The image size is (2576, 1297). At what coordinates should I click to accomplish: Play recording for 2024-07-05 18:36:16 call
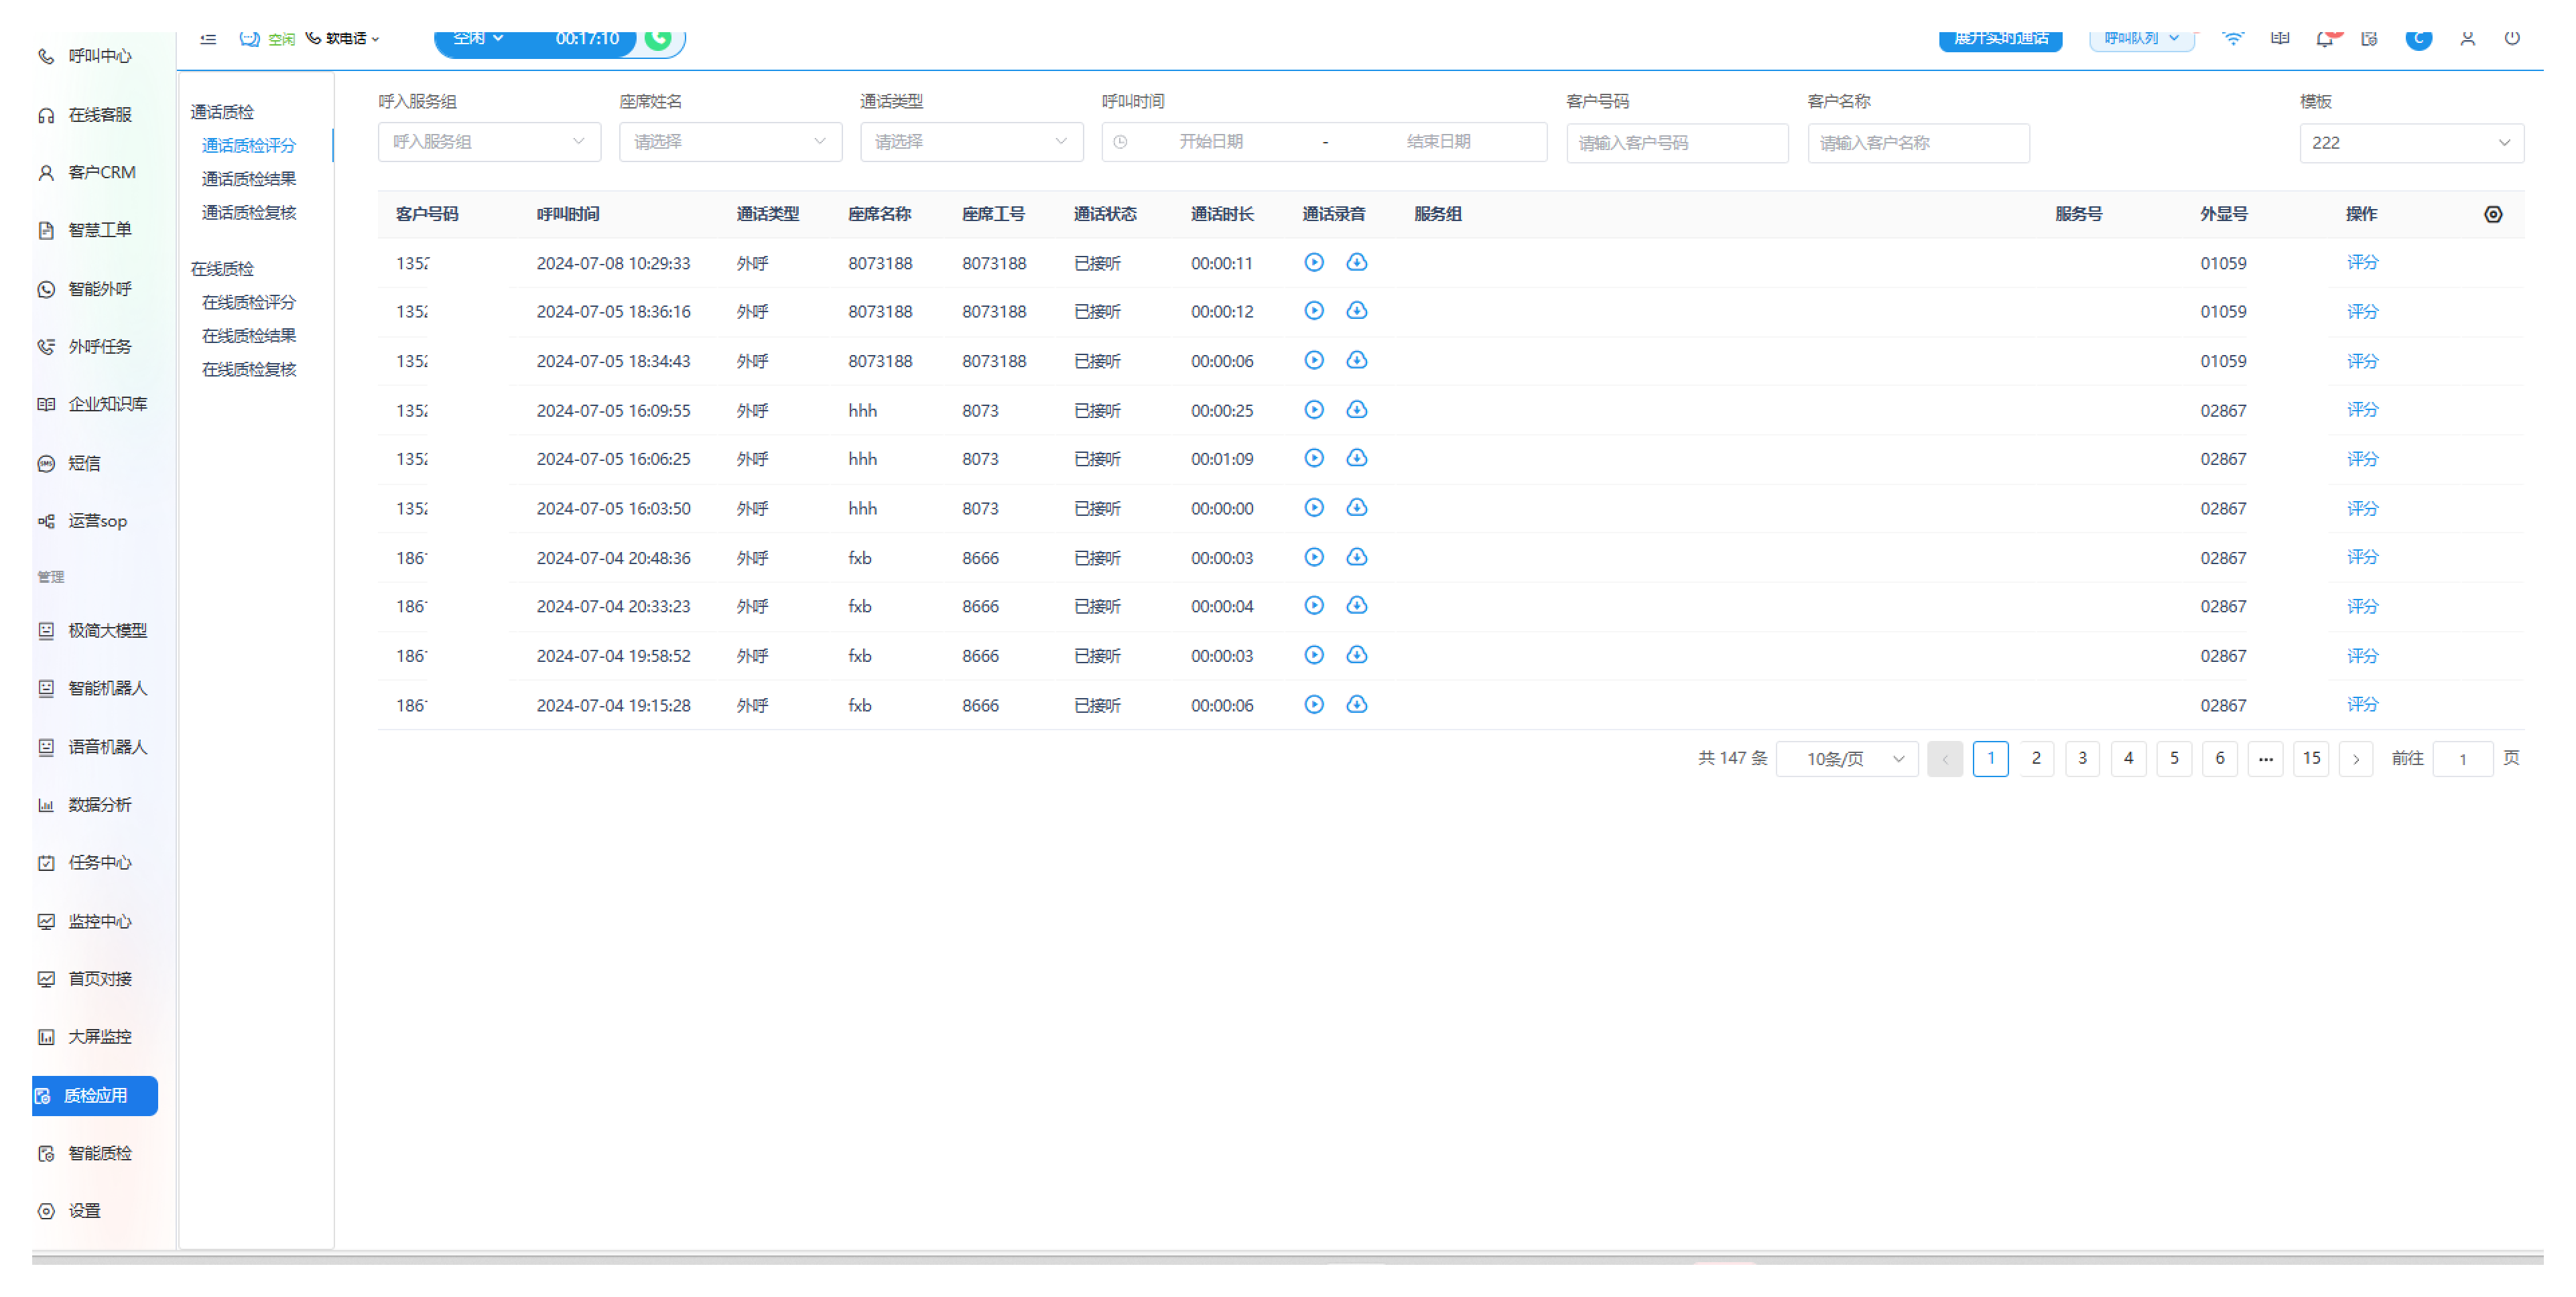coord(1314,311)
